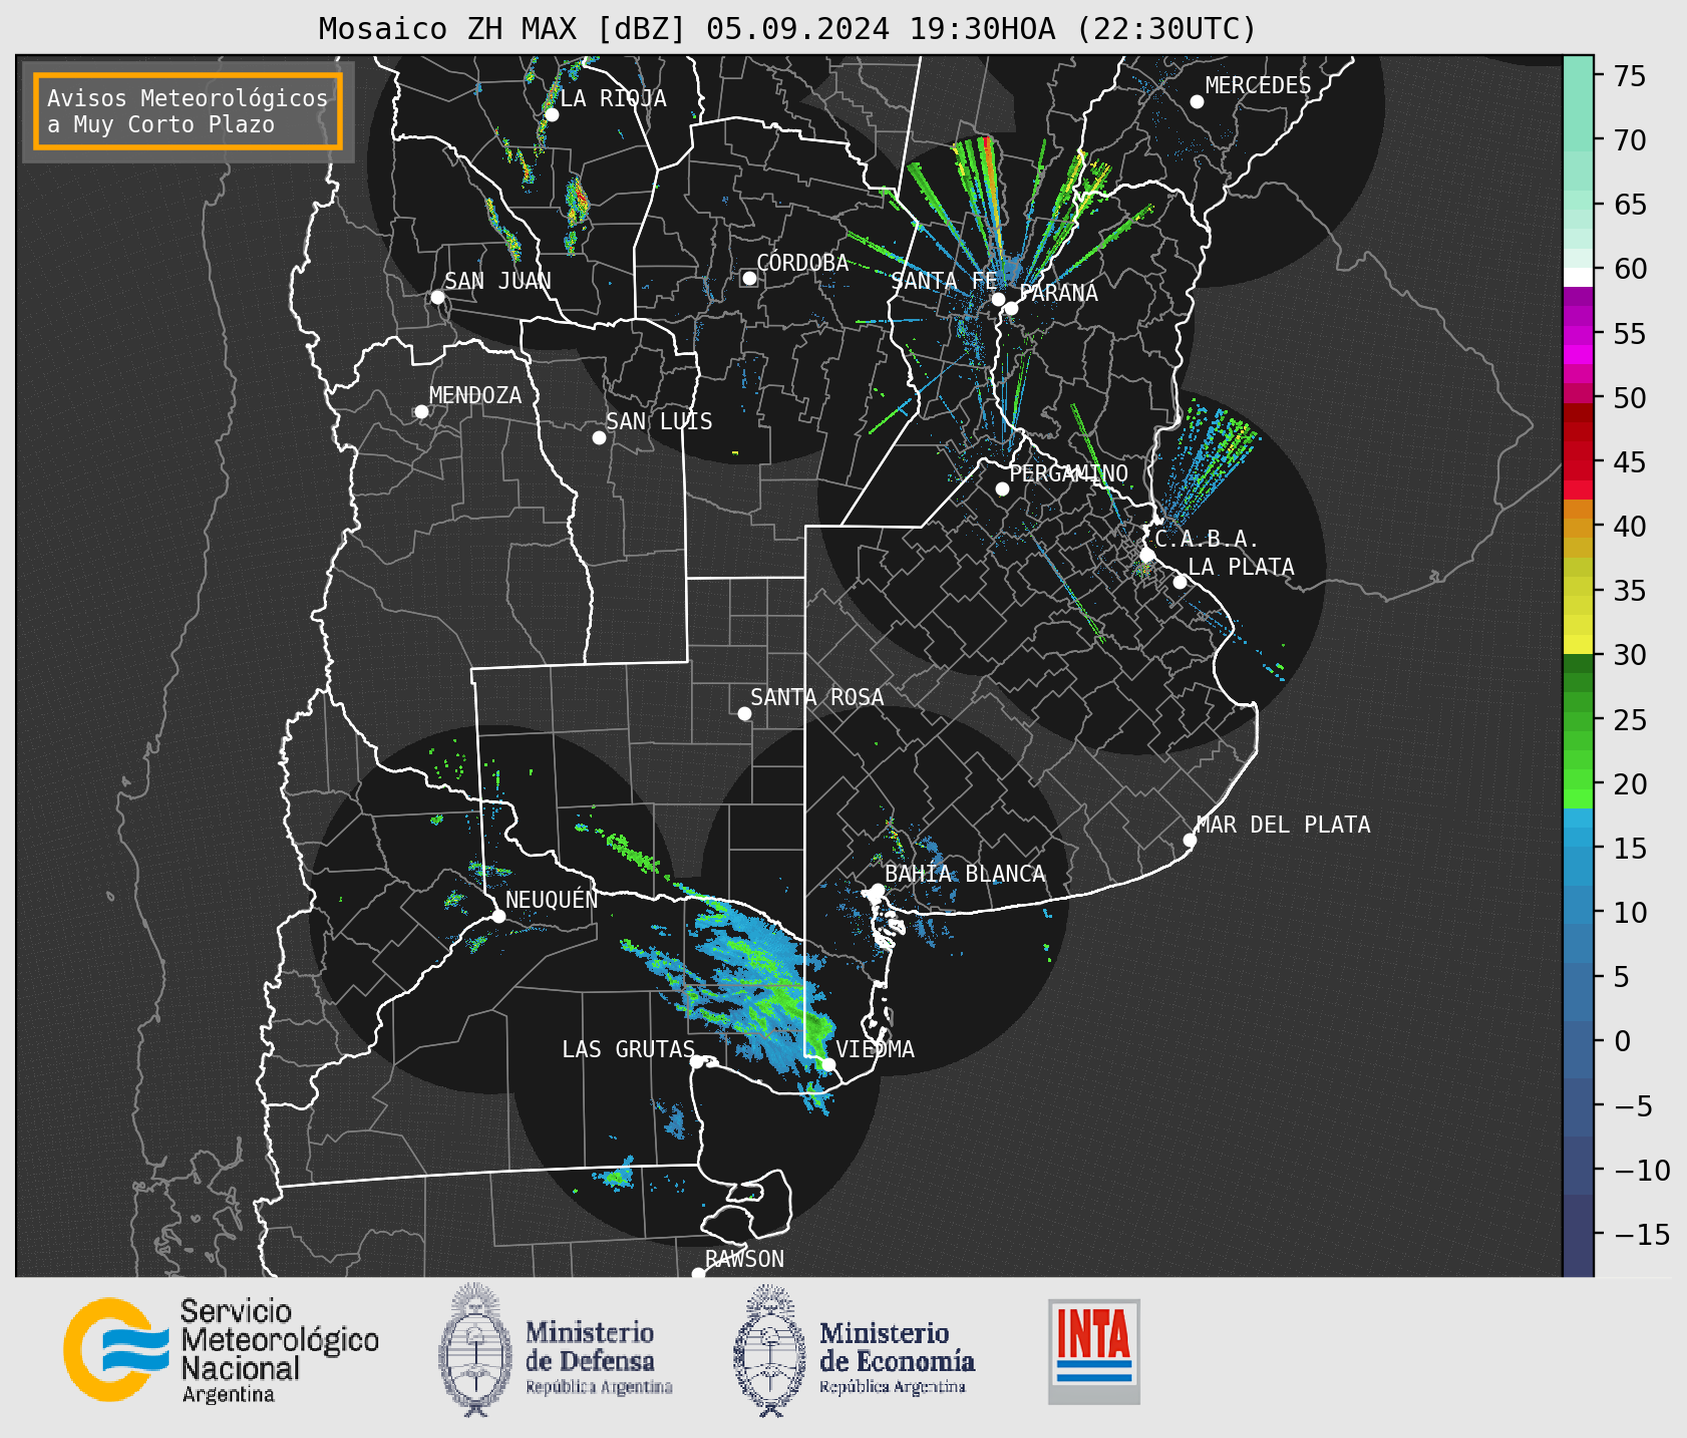The width and height of the screenshot is (1687, 1438).
Task: Click the 75 tick label on color scale
Action: click(1630, 76)
